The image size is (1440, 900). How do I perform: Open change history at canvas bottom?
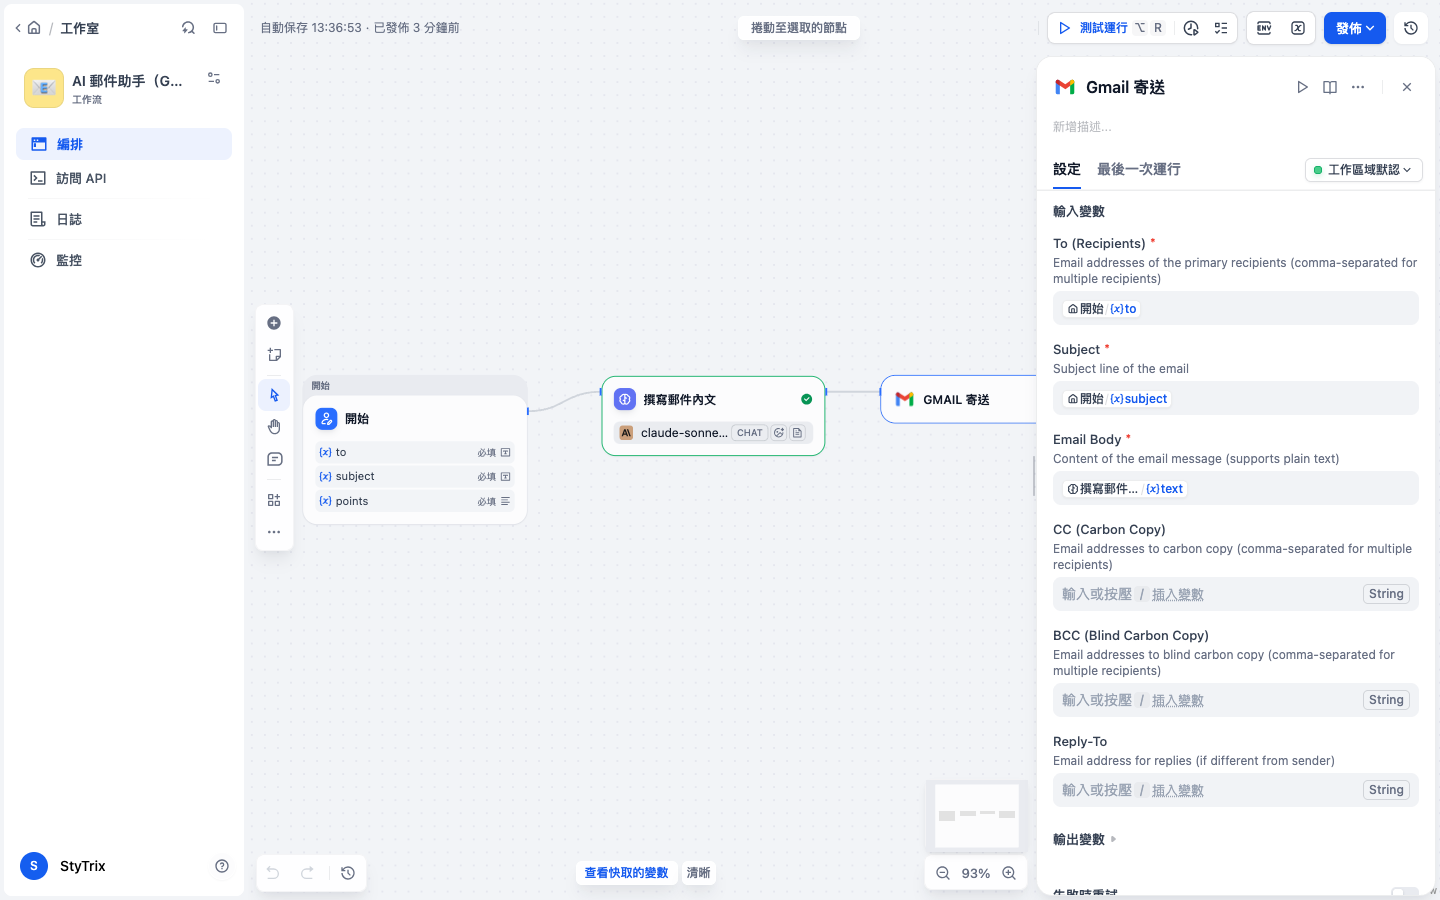point(348,873)
